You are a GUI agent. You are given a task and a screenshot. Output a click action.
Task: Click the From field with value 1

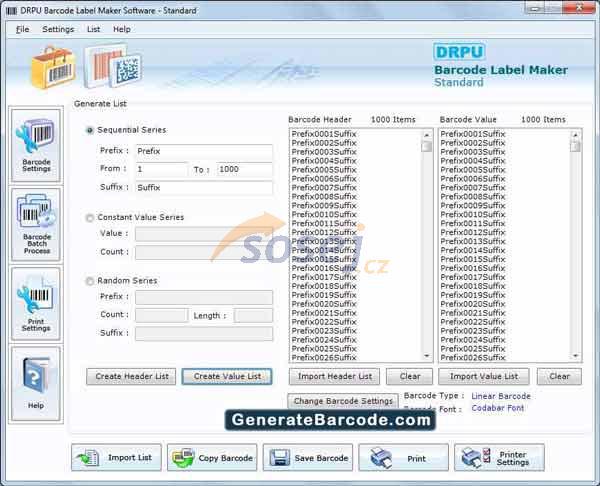[161, 170]
